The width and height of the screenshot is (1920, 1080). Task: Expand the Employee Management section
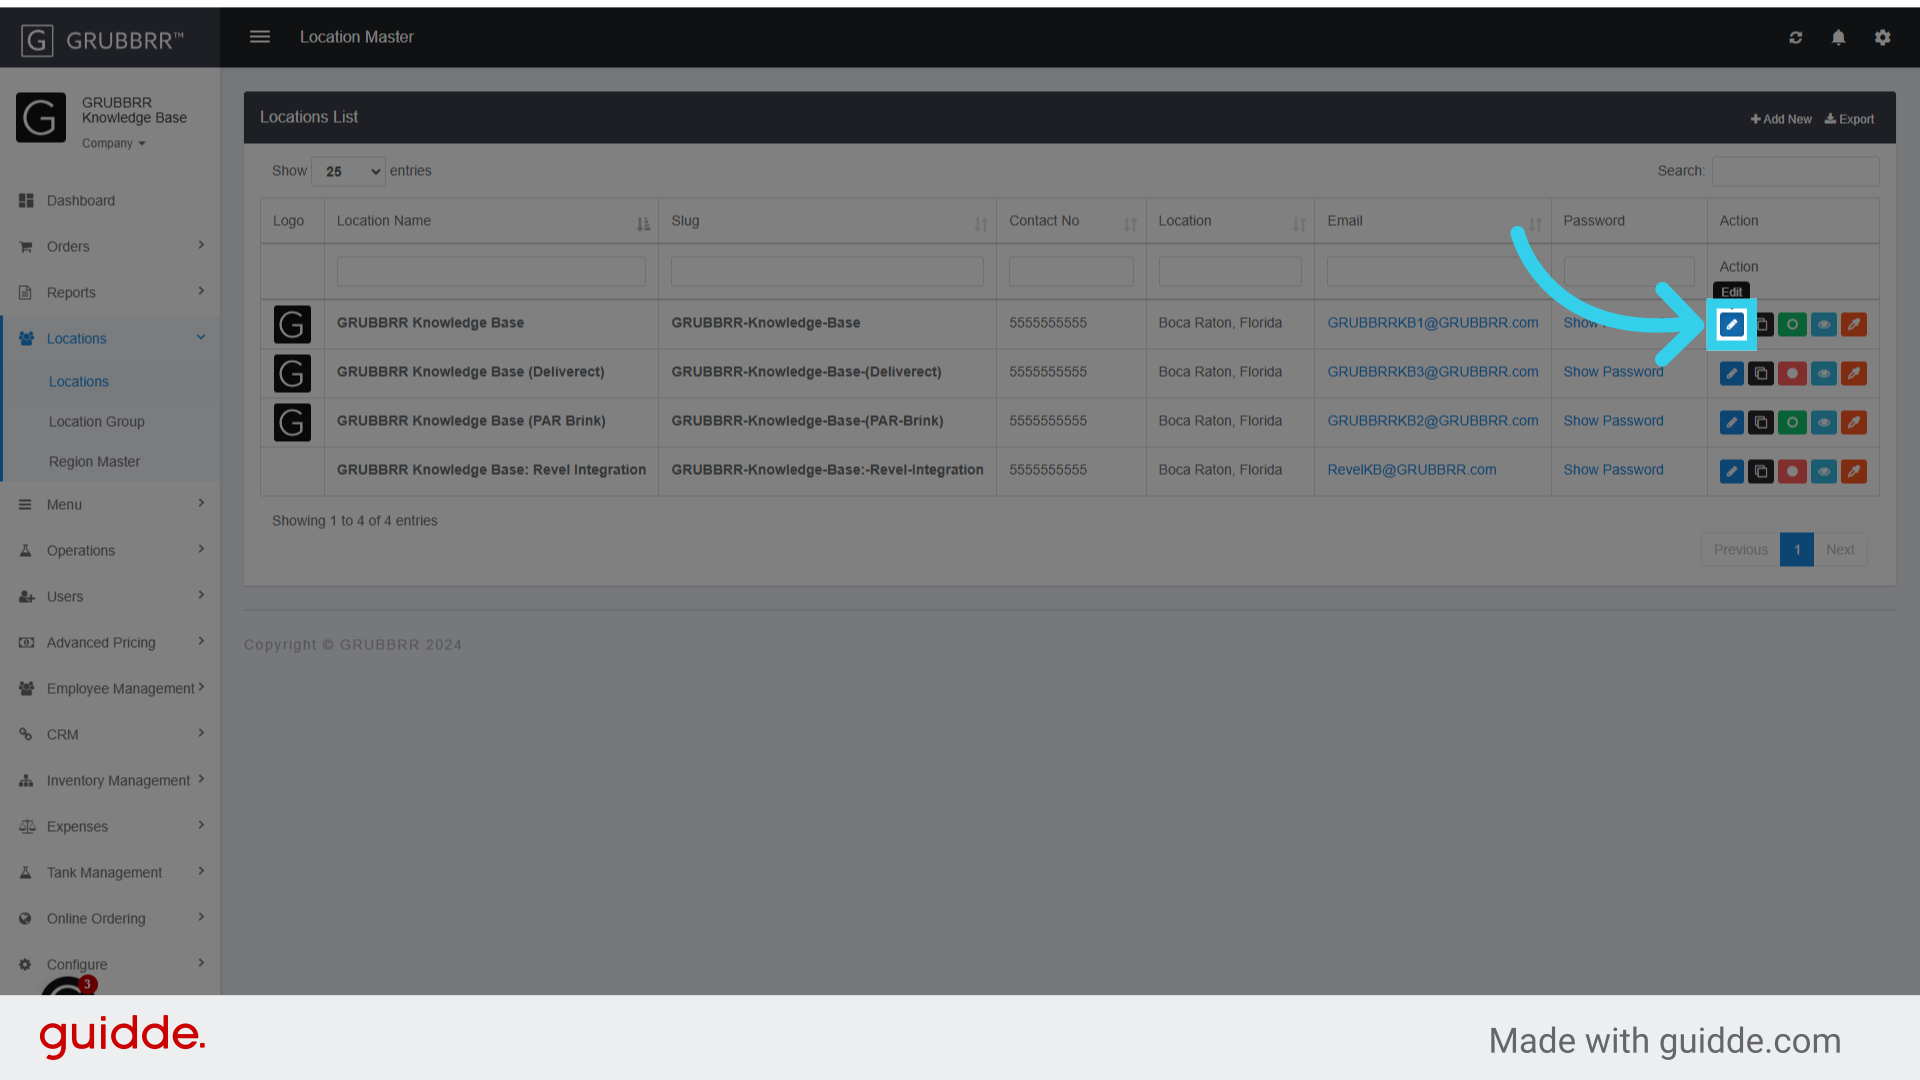pos(110,688)
